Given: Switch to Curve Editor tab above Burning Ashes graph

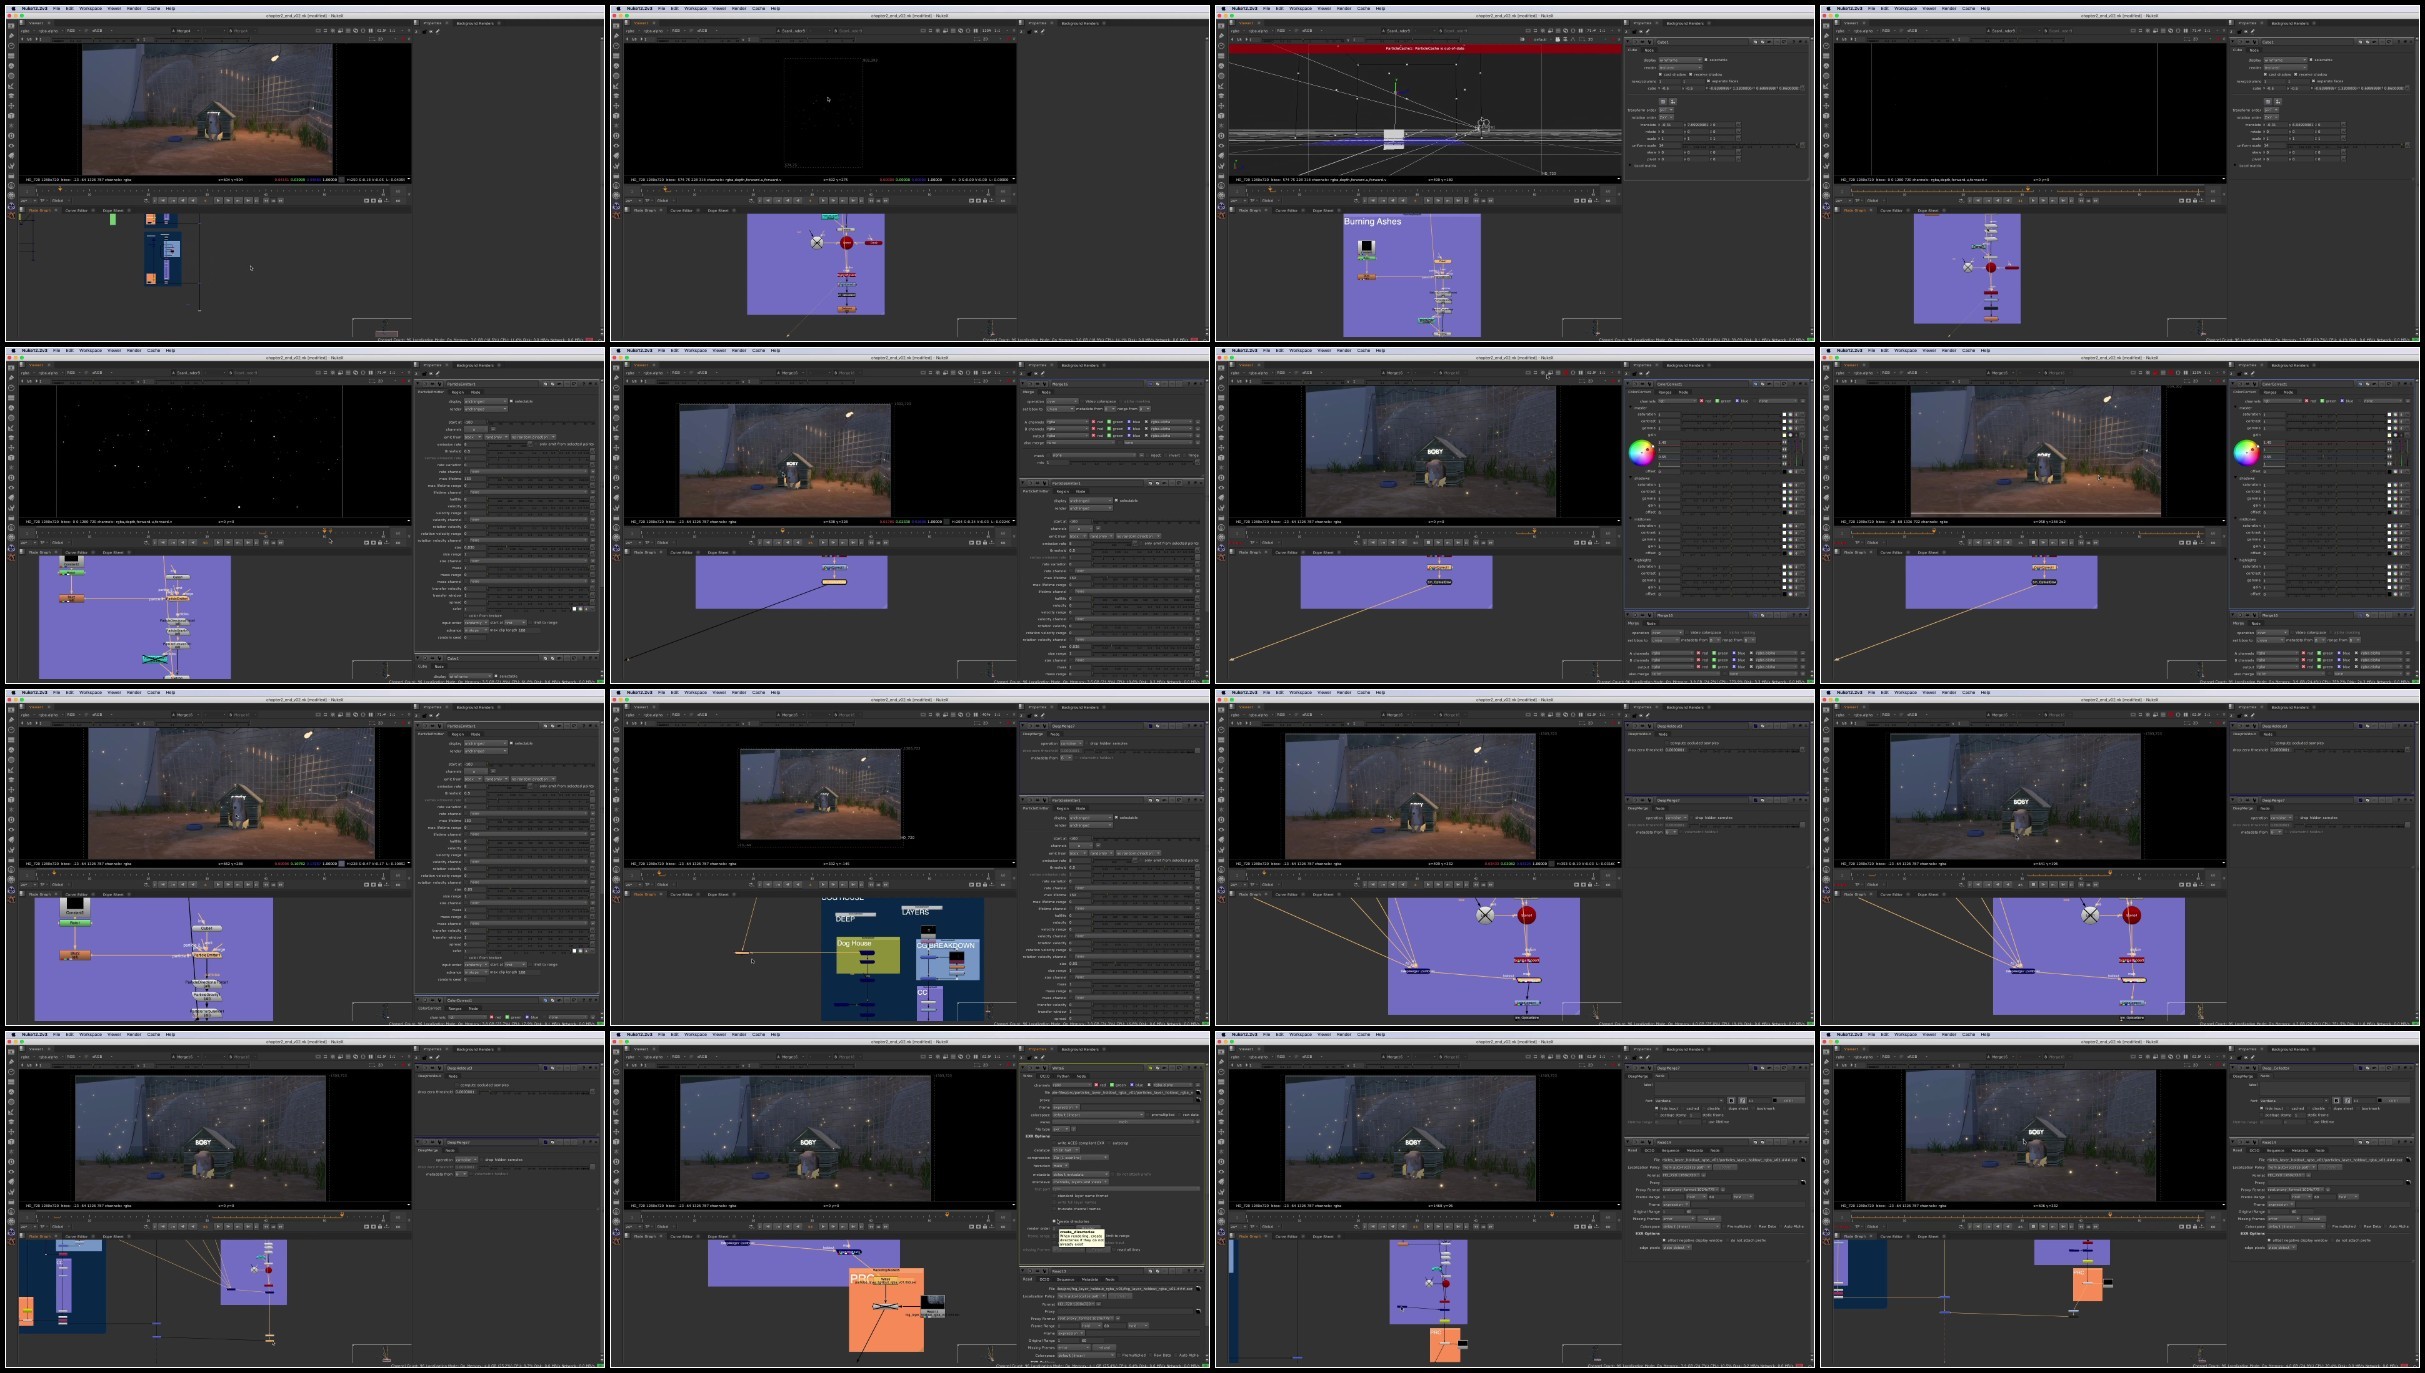Looking at the screenshot, I should [x=1286, y=210].
